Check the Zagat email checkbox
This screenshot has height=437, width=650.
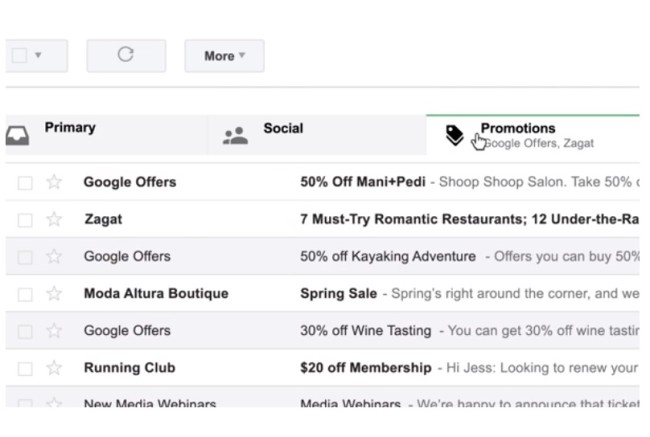pos(25,220)
